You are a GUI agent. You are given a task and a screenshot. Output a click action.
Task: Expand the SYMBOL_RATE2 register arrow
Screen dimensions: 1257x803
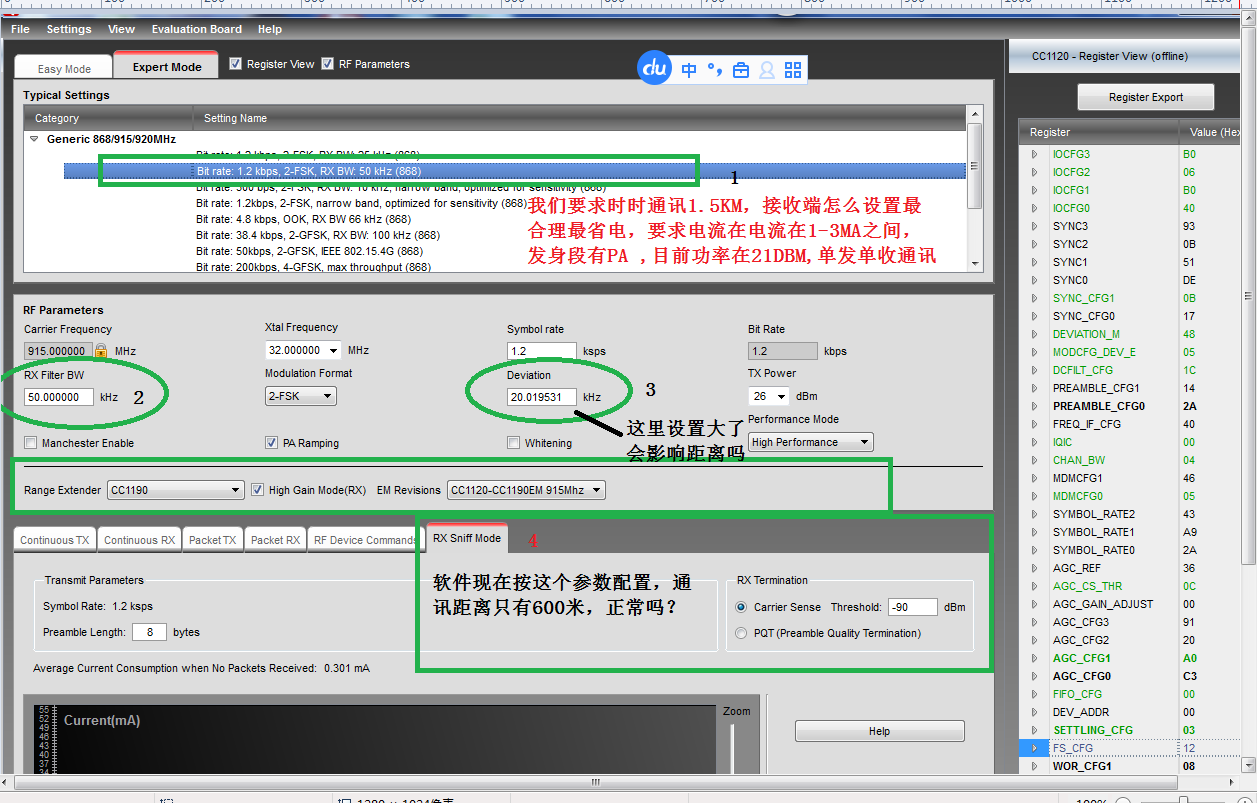point(1035,514)
